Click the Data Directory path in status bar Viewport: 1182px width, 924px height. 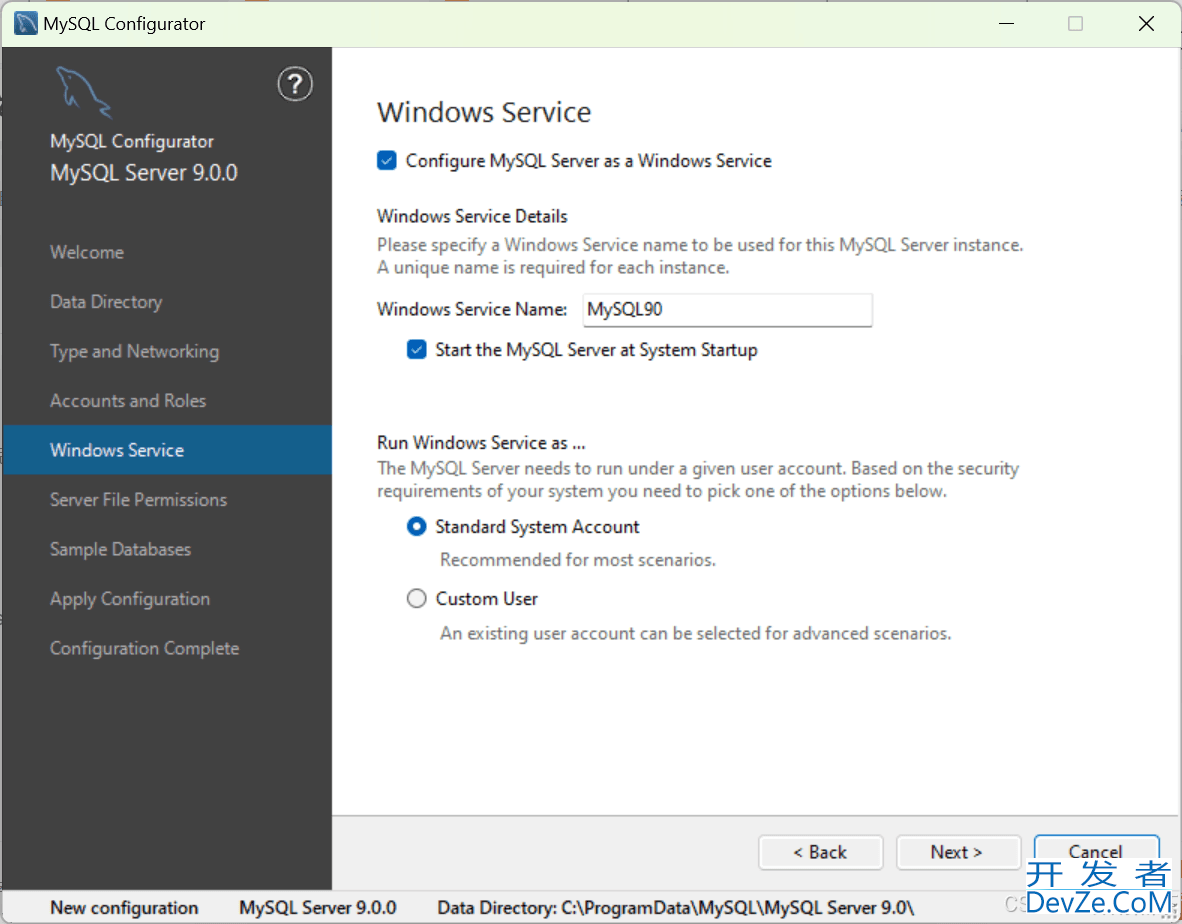click(x=676, y=908)
